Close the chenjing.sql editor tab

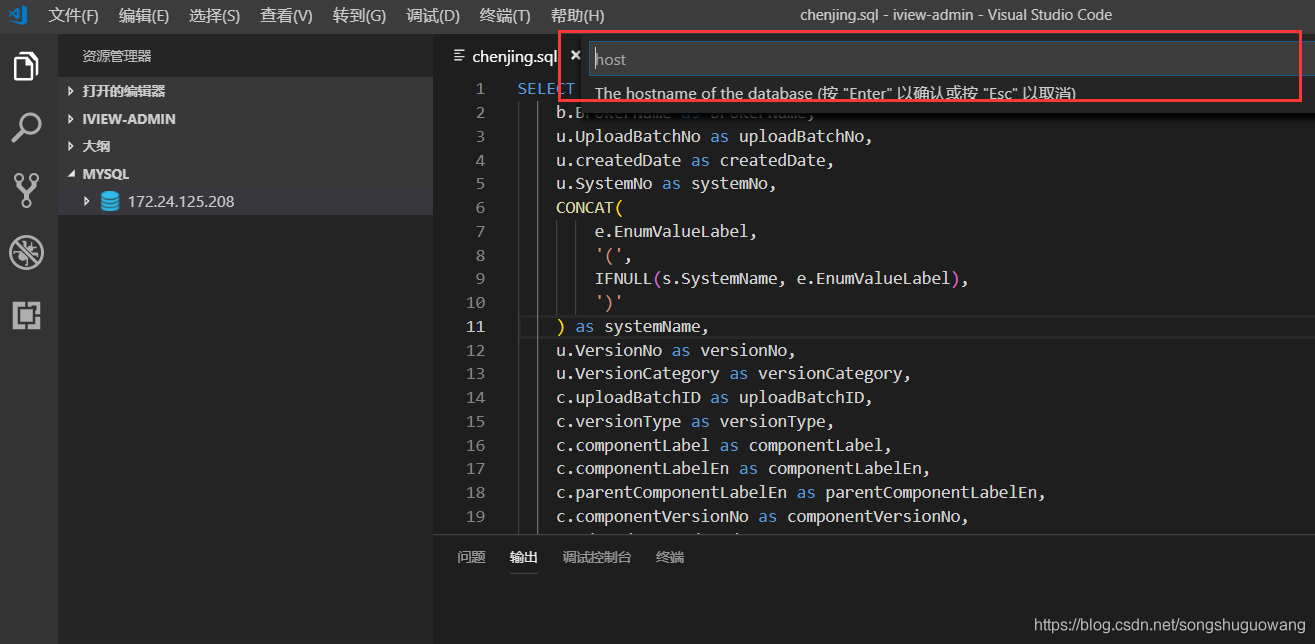click(x=575, y=56)
